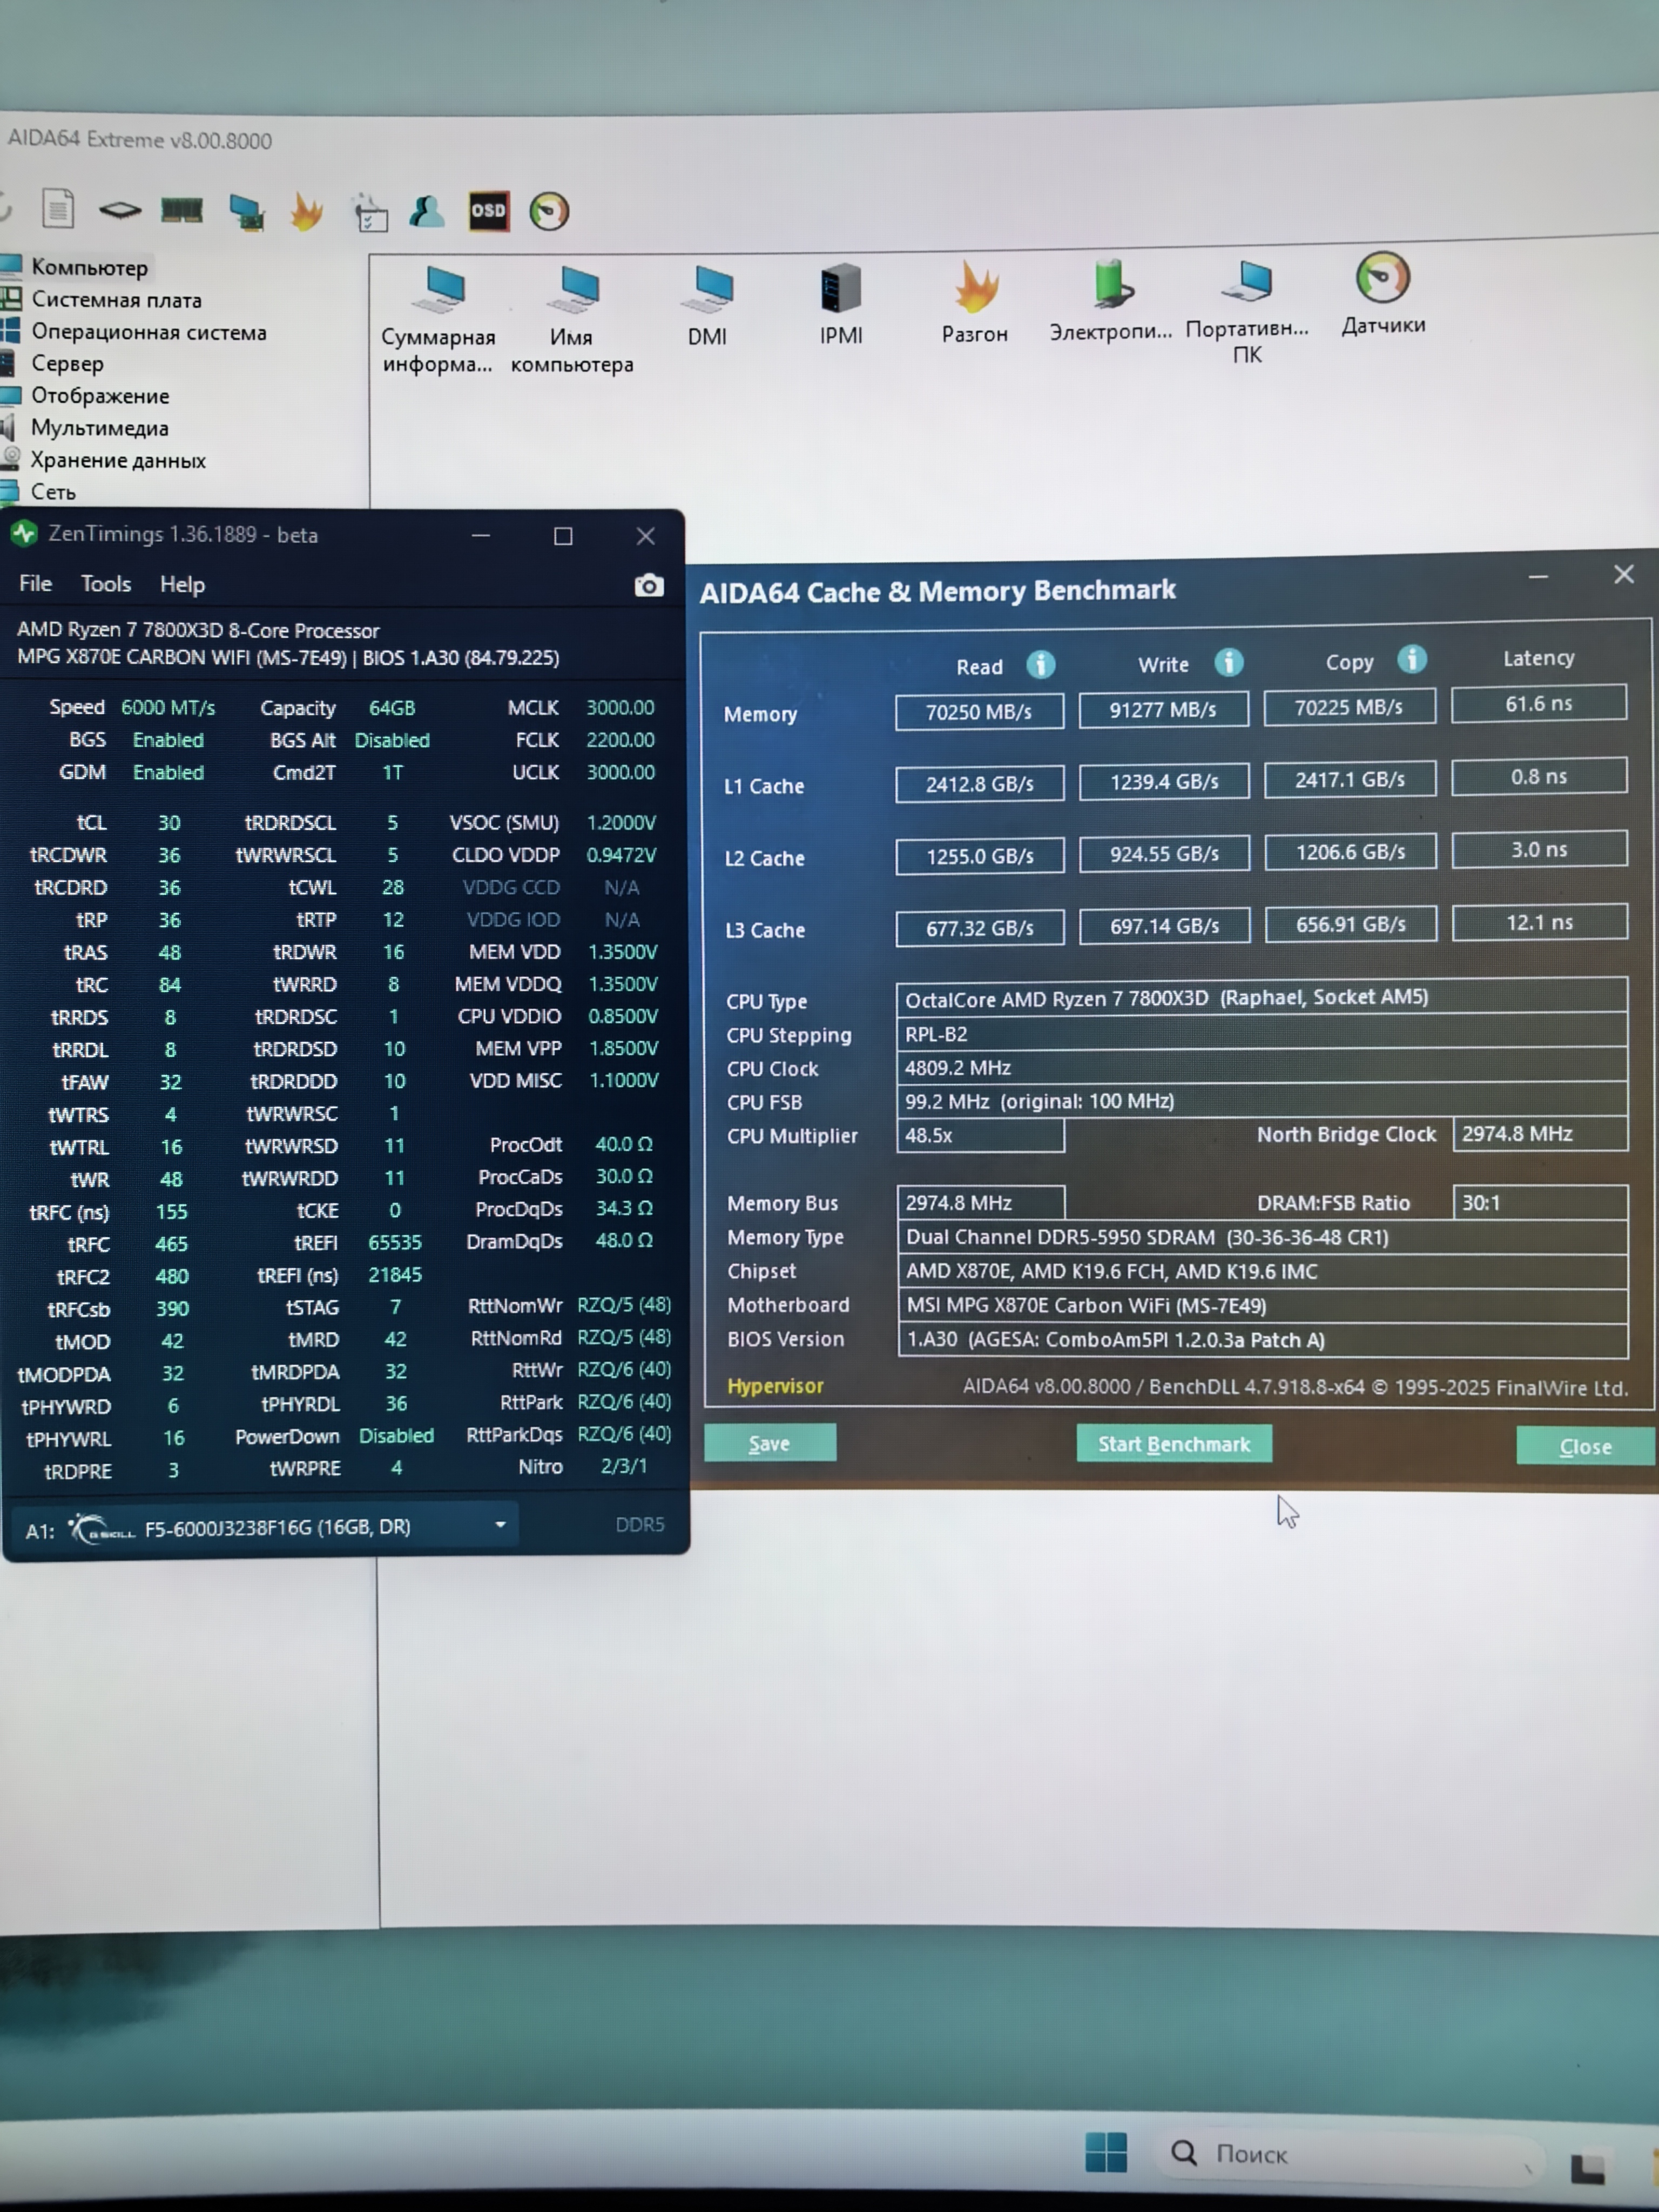Click the toolbar memory RAM icon
Image resolution: width=1659 pixels, height=2212 pixels.
pyautogui.click(x=182, y=211)
